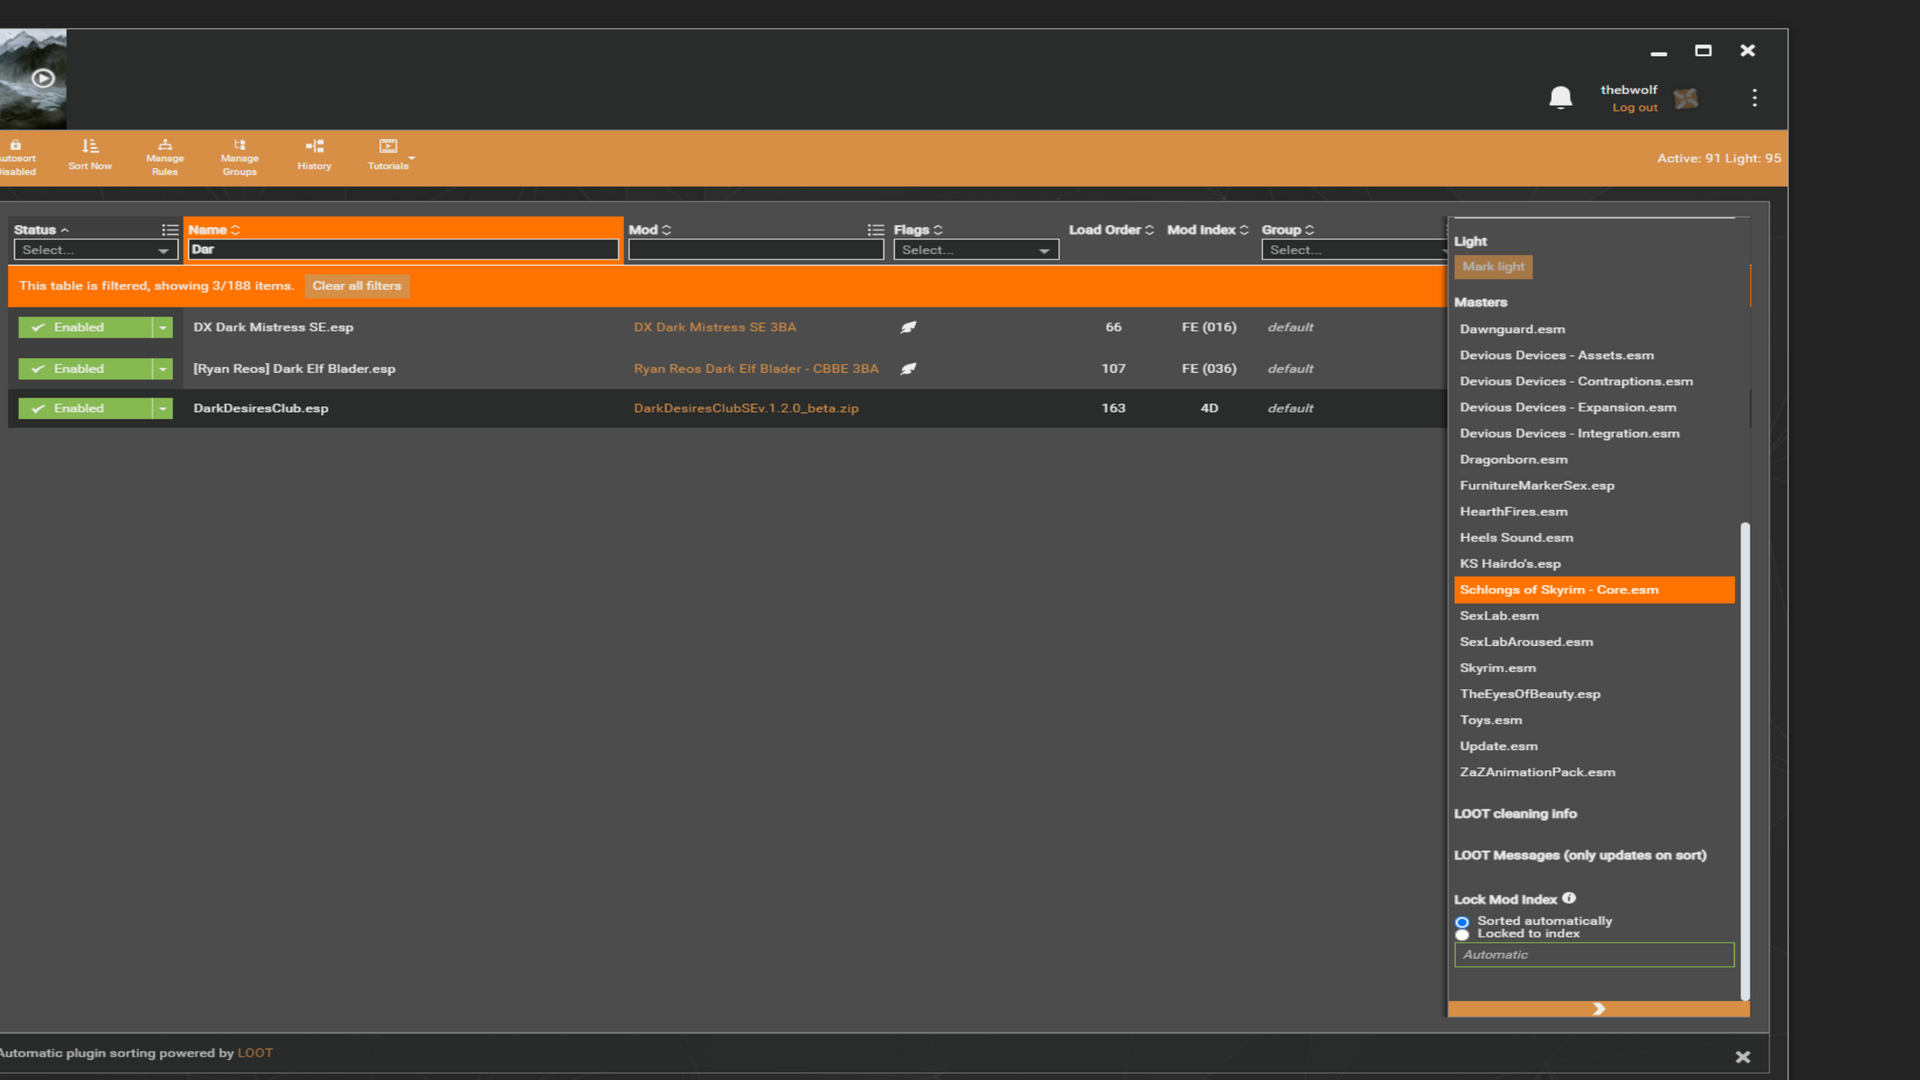Sort by the Group column header
Screen dimensions: 1920x1080
click(x=1288, y=230)
